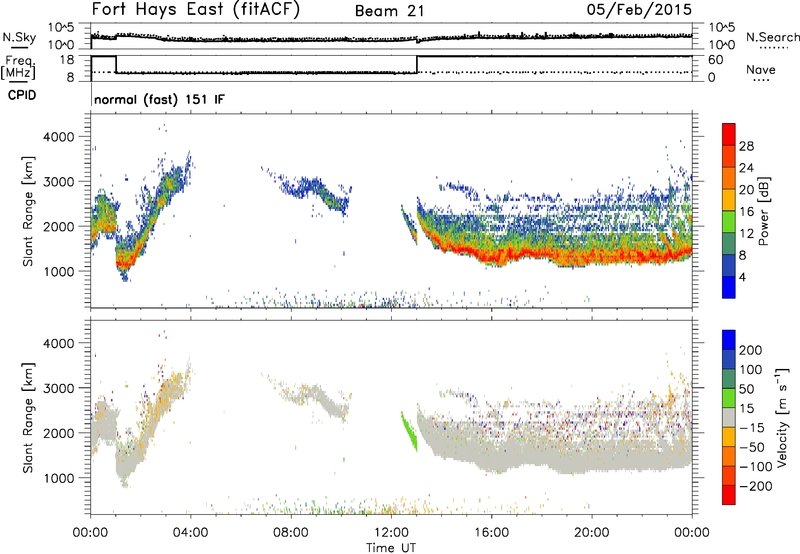Click the 'Nave' legend label
This screenshot has width=800, height=554.
[761, 69]
